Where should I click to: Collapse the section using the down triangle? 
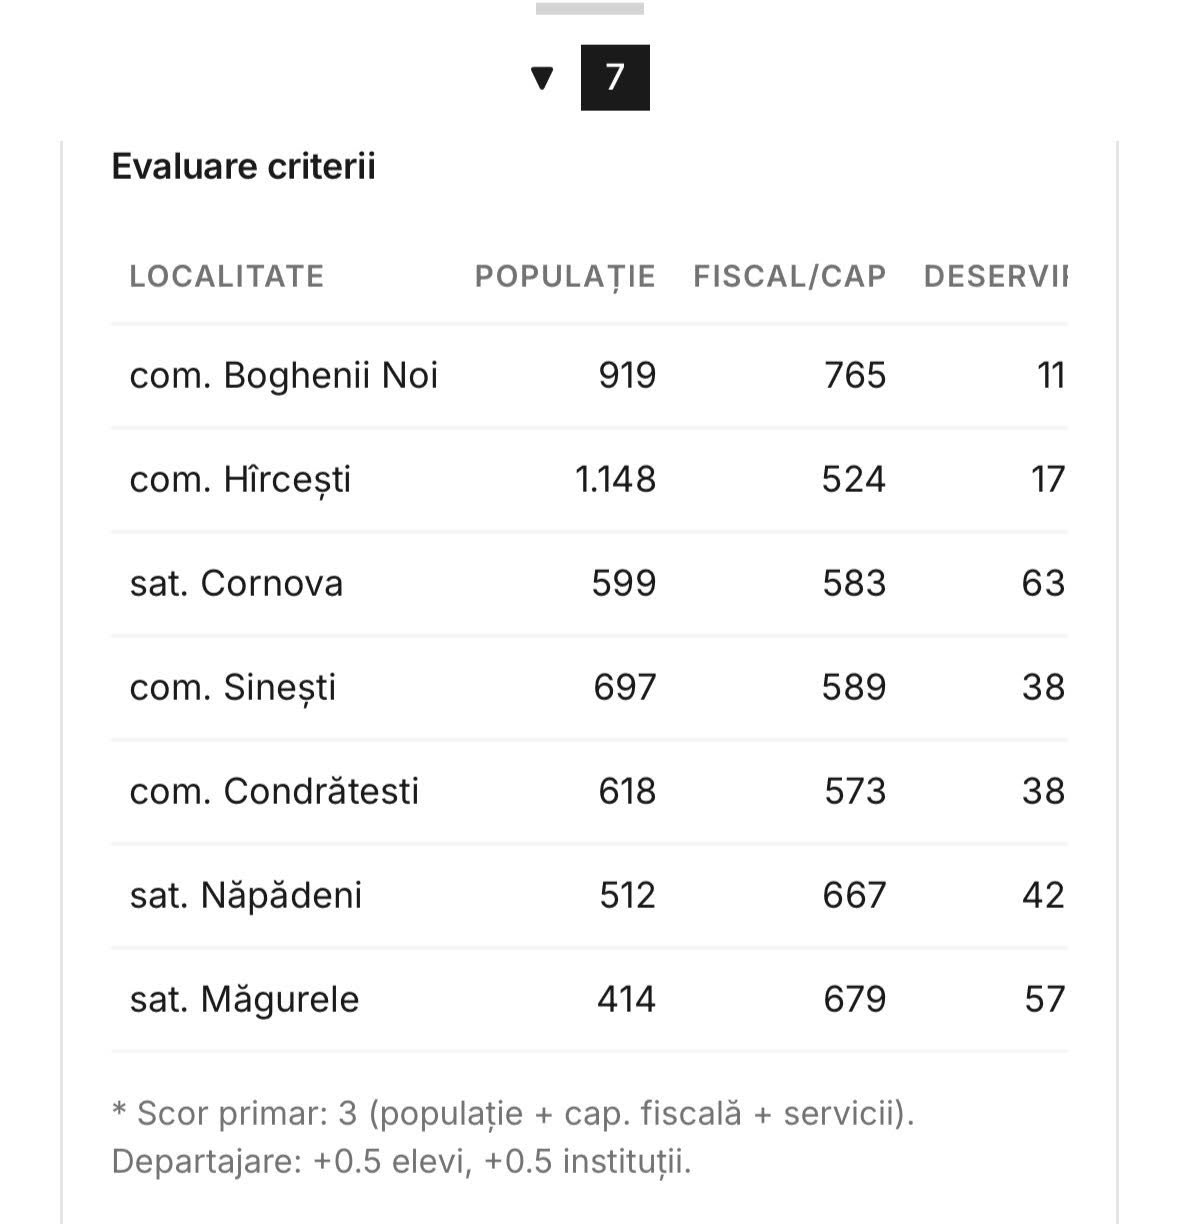pyautogui.click(x=542, y=78)
